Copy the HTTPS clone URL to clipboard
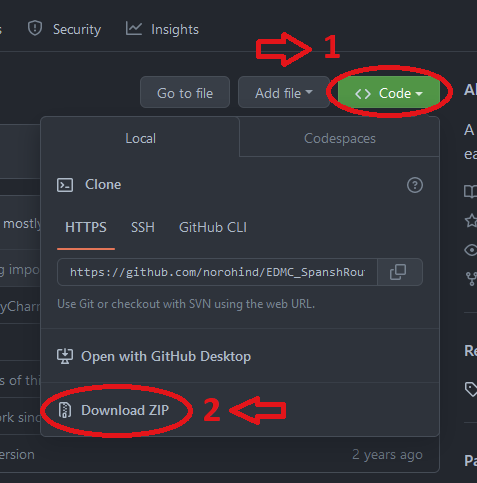 [x=400, y=272]
